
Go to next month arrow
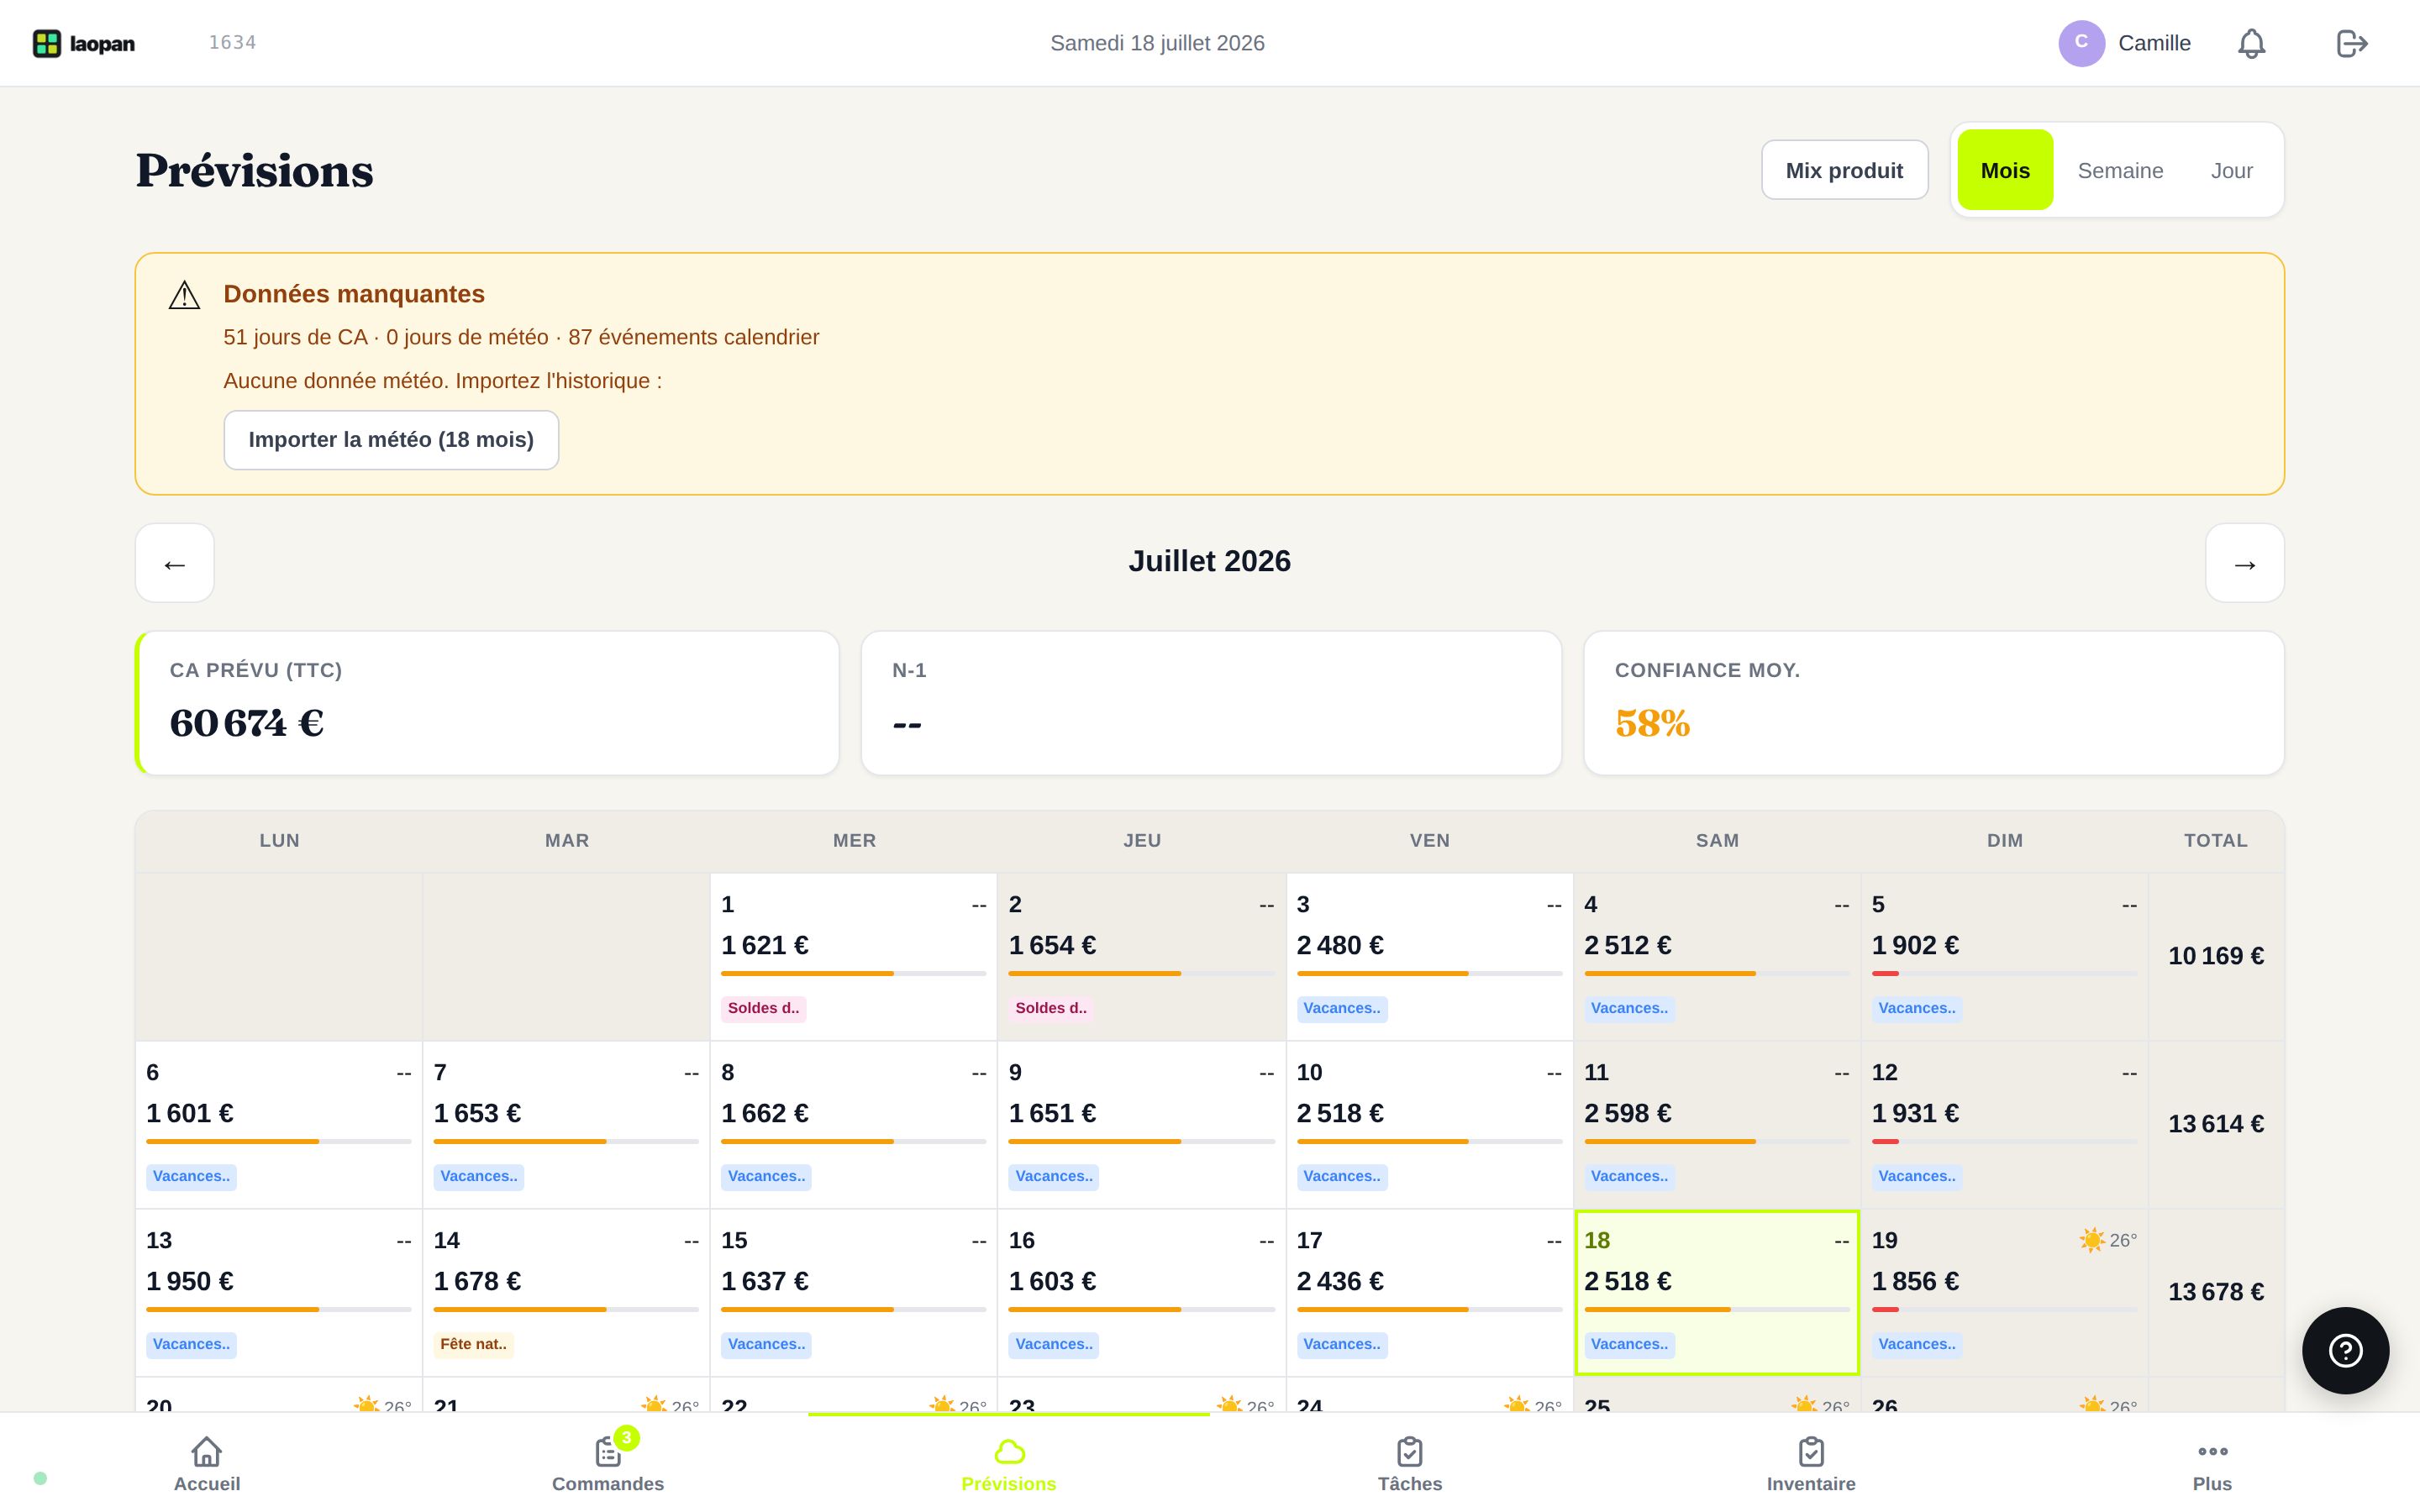(x=2244, y=563)
